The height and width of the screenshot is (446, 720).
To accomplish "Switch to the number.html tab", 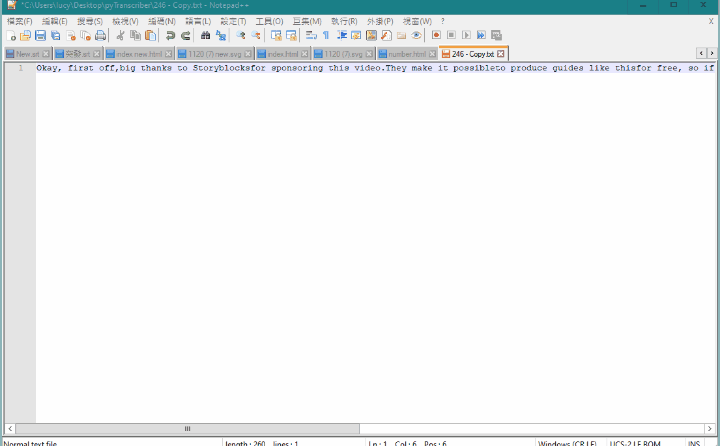I will (407, 54).
